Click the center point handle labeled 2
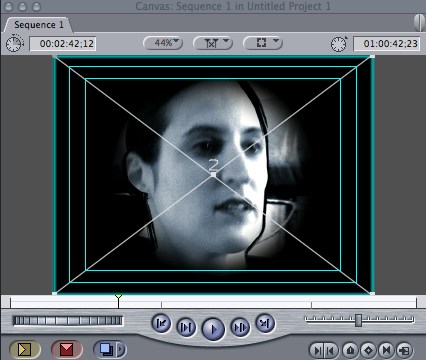The width and height of the screenshot is (426, 360). 213,174
